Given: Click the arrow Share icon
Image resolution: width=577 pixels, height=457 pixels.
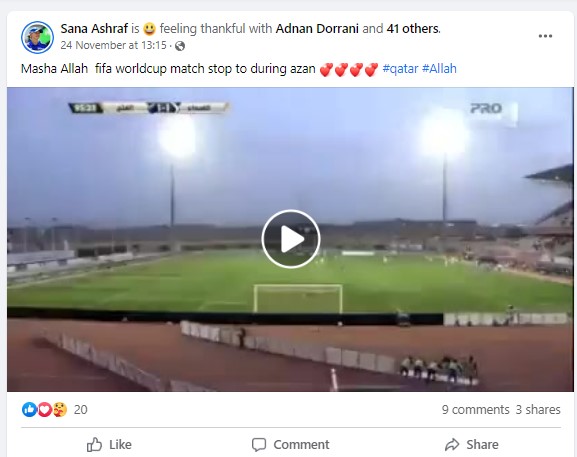Looking at the screenshot, I should (452, 444).
